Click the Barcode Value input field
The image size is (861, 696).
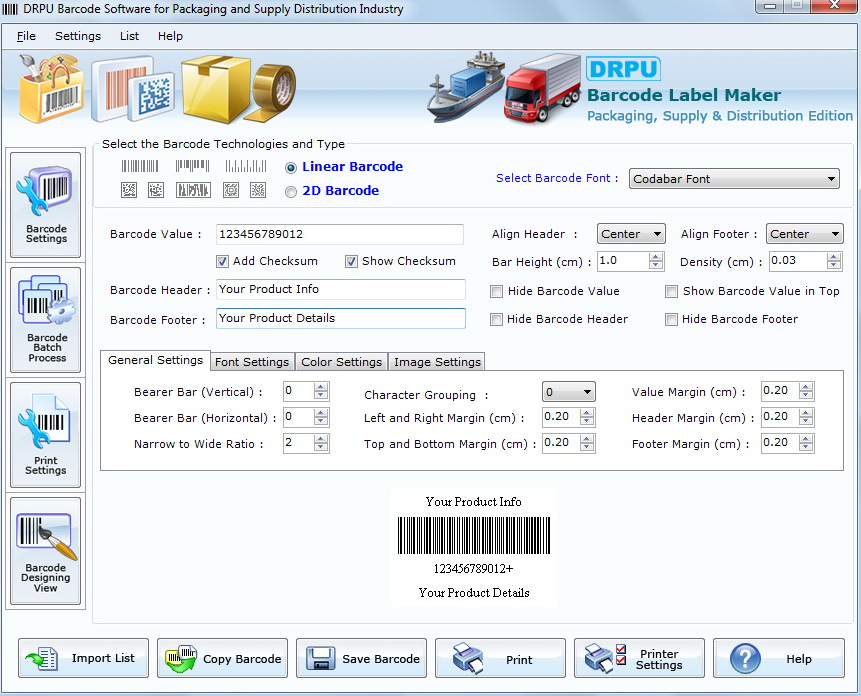[x=339, y=234]
